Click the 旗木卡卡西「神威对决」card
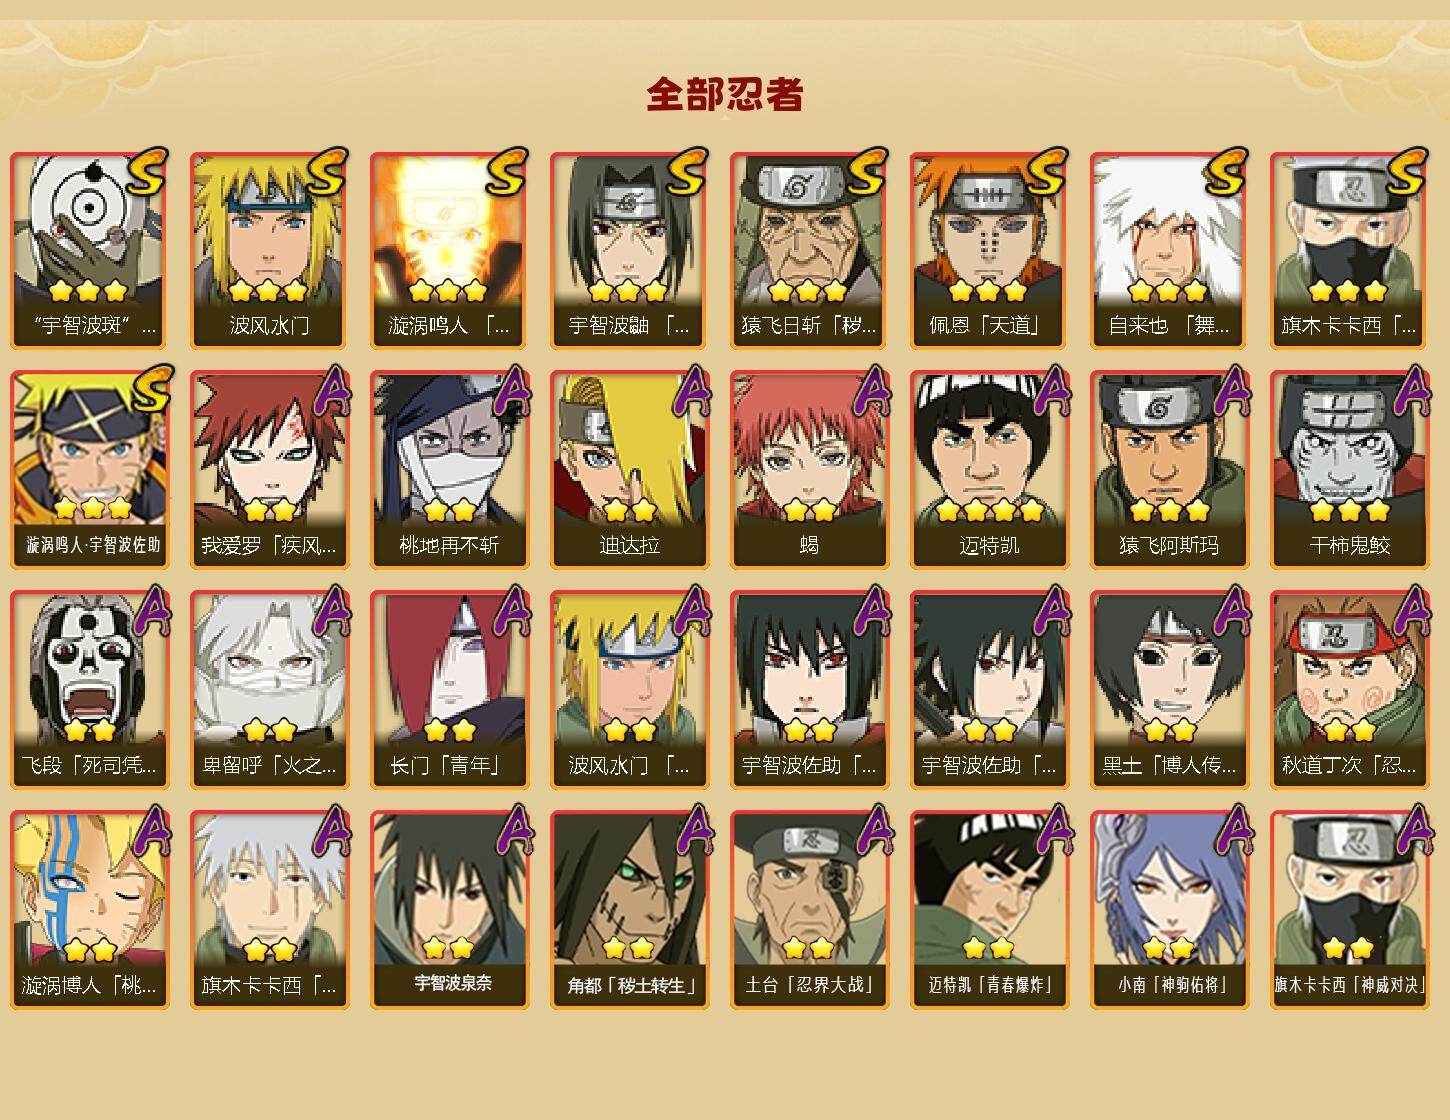This screenshot has width=1450, height=1120. (1349, 910)
